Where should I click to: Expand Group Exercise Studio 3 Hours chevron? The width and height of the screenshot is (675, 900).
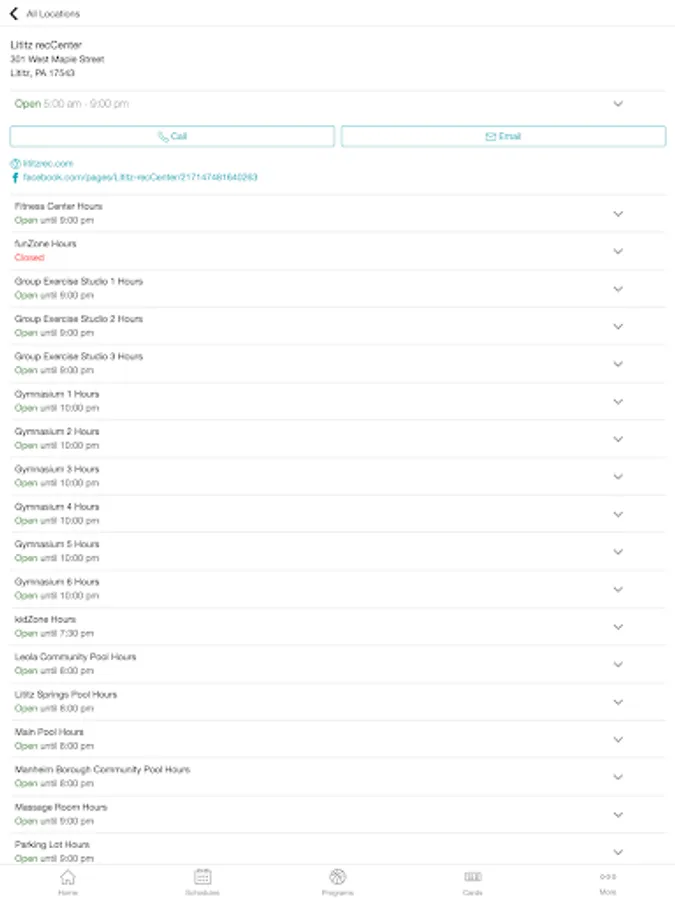[x=618, y=364]
